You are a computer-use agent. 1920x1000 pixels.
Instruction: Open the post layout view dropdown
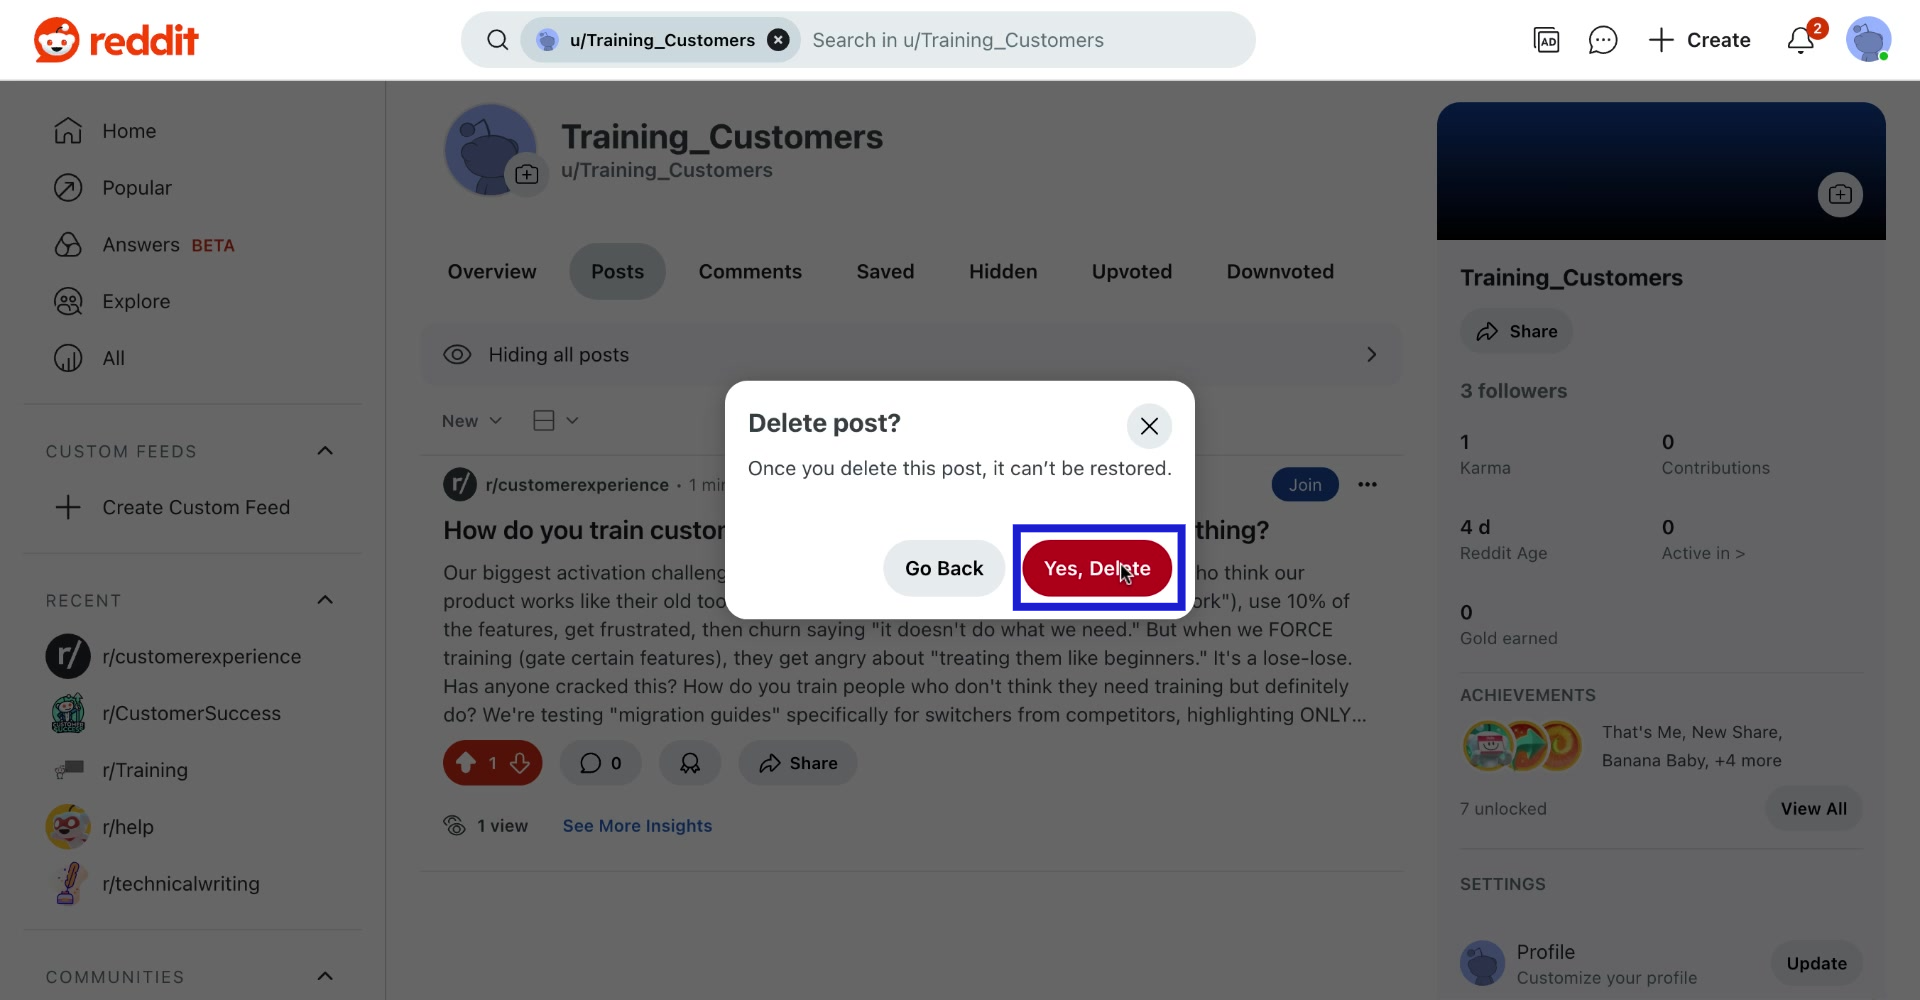(553, 420)
